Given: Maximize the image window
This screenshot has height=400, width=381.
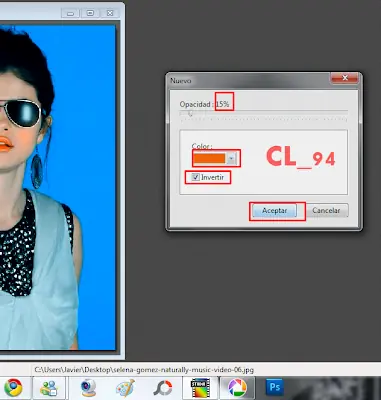Looking at the screenshot, I should click(x=90, y=13).
